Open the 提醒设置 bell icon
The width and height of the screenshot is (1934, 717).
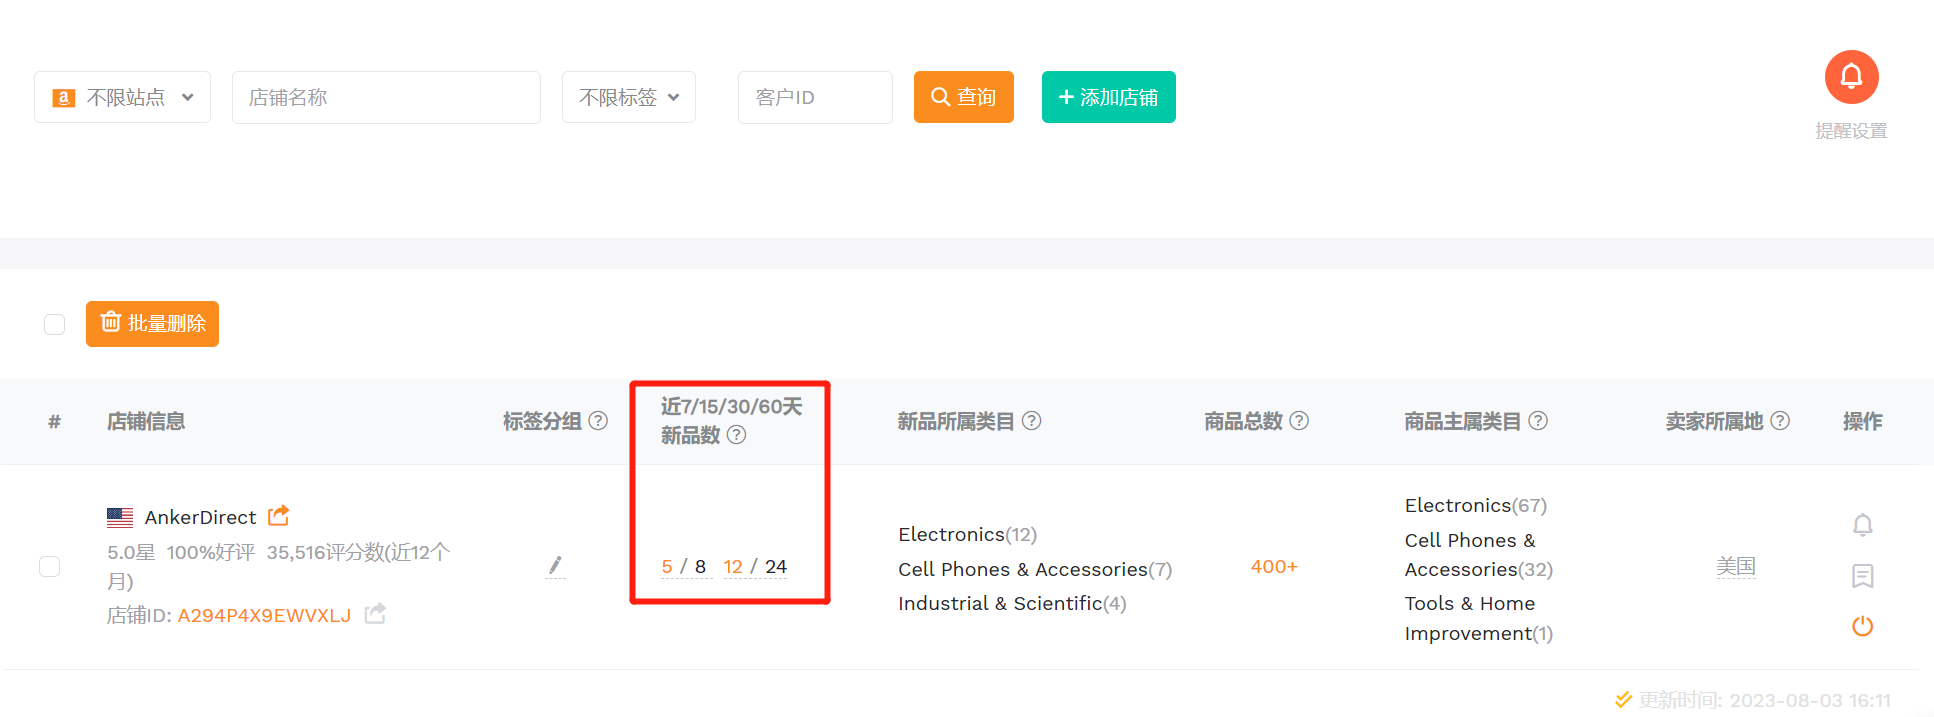coord(1851,77)
